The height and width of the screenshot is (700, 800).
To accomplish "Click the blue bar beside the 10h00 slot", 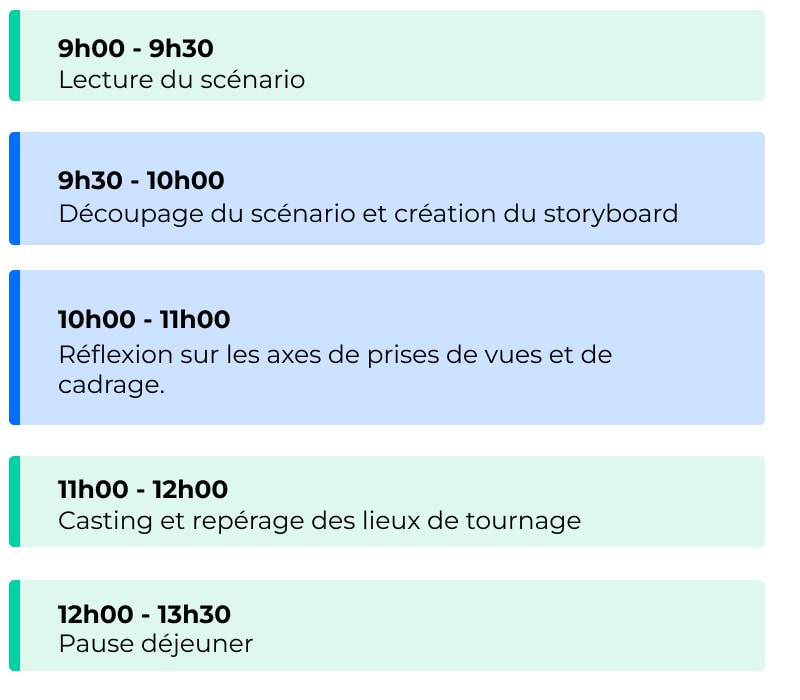I will 14,347.
